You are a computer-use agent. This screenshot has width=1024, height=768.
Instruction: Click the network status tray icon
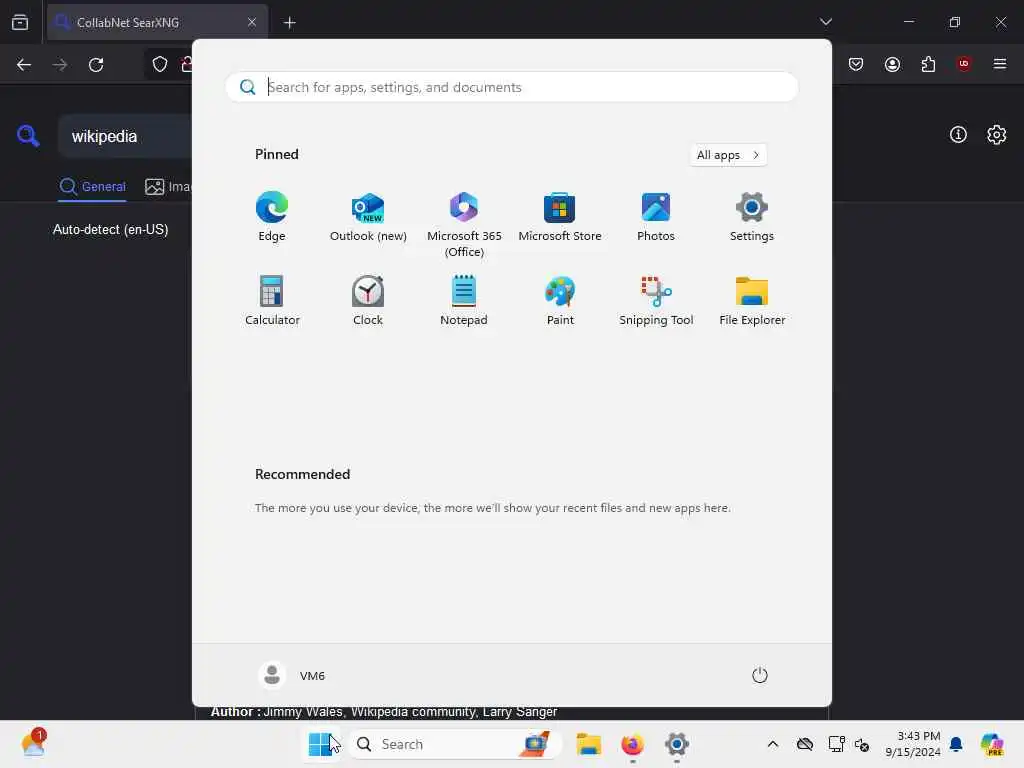[x=836, y=744]
